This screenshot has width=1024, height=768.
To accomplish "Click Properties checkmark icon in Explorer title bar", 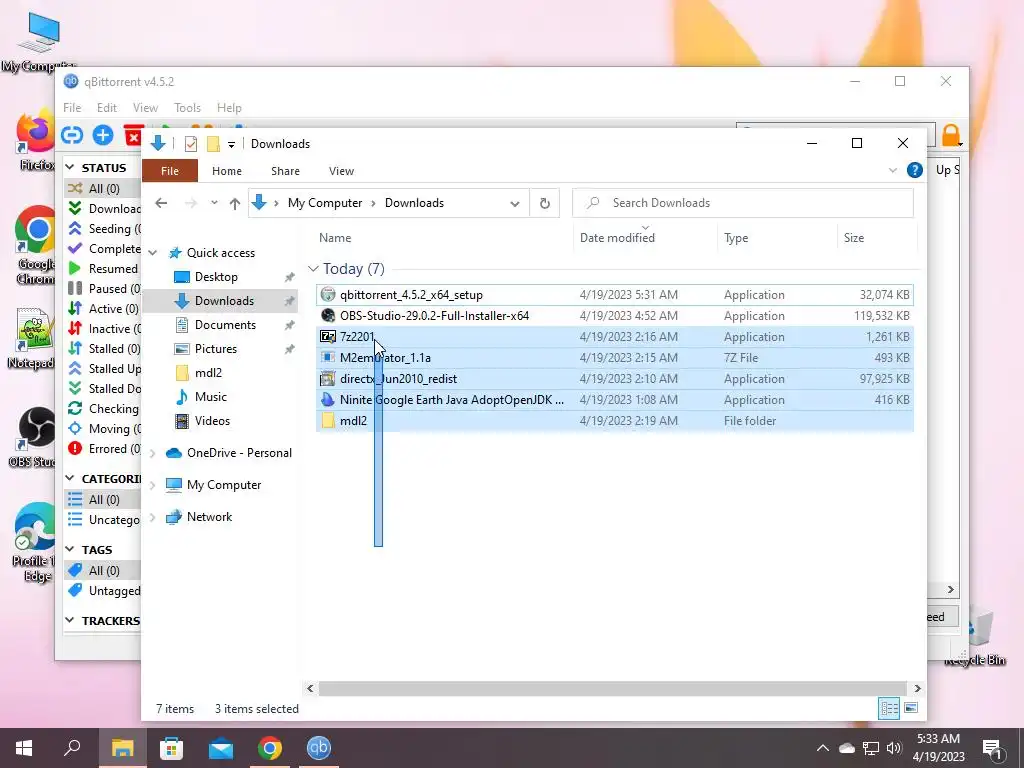I will point(191,144).
